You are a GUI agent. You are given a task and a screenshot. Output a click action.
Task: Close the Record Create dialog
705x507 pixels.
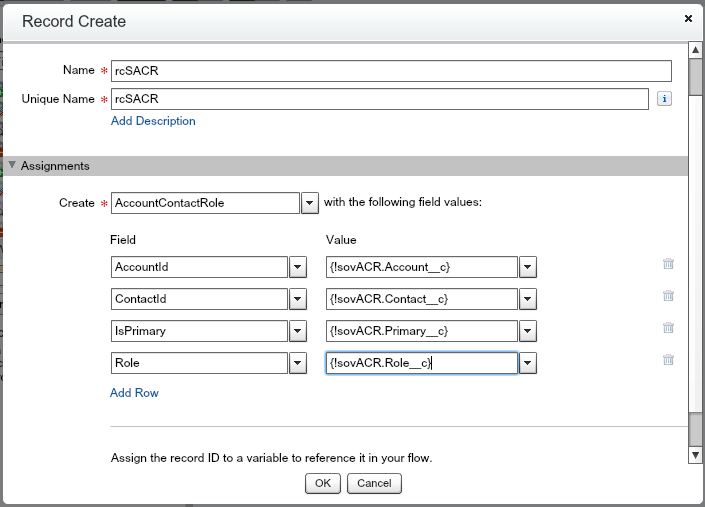point(688,18)
